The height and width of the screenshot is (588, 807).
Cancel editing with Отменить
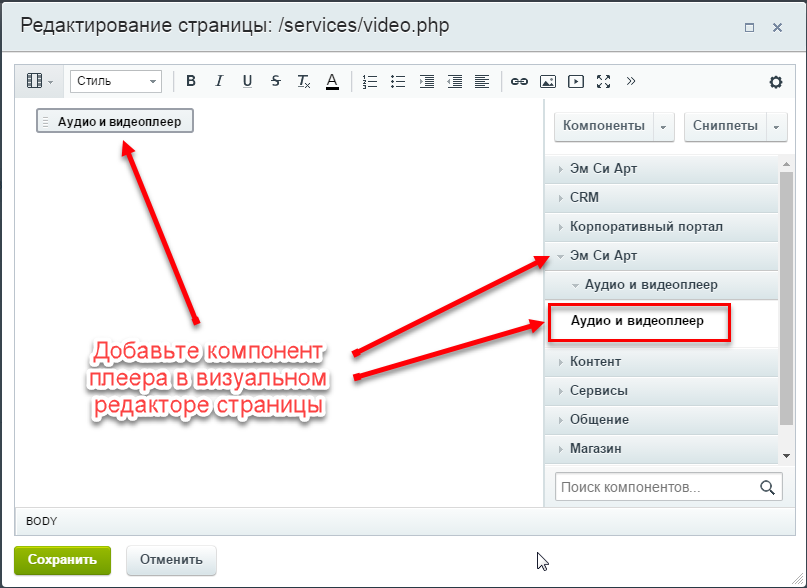click(x=170, y=560)
